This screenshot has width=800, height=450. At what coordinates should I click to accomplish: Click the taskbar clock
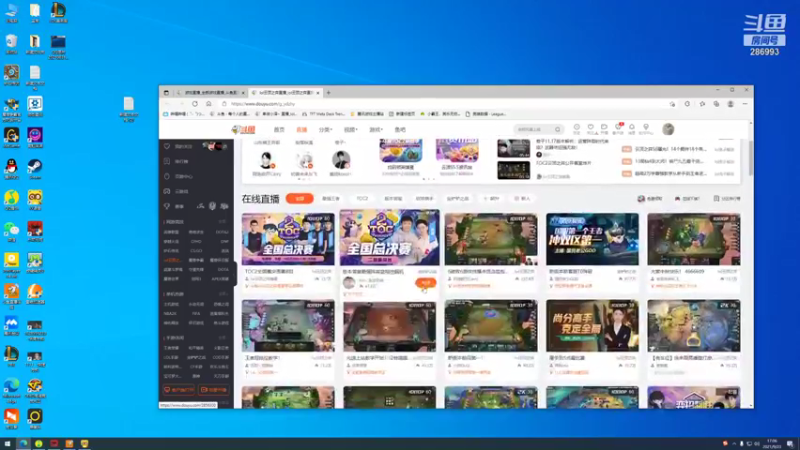[772, 444]
